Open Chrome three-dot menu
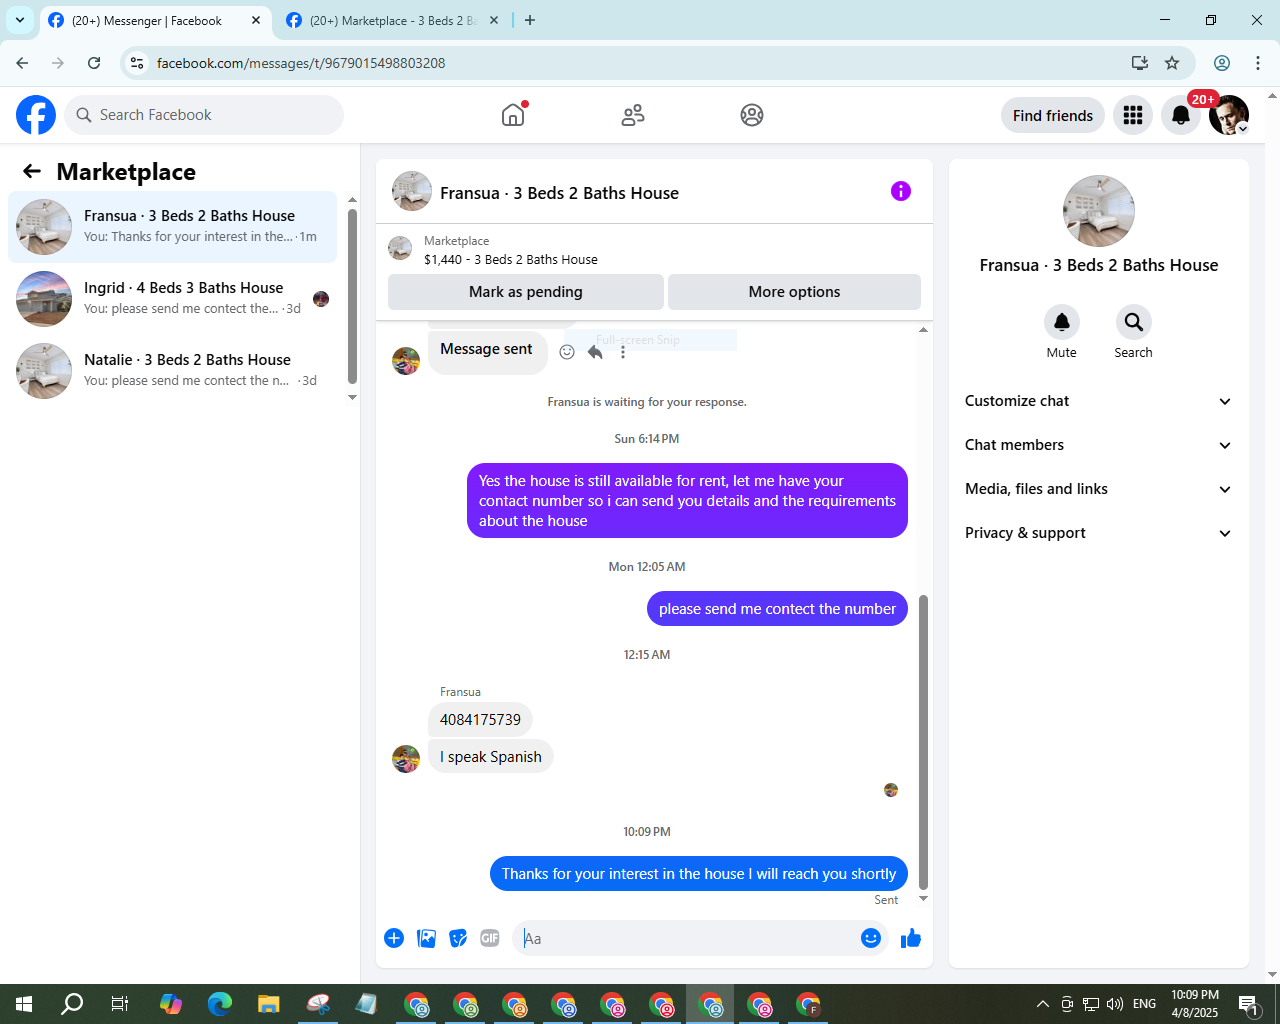 (1258, 63)
